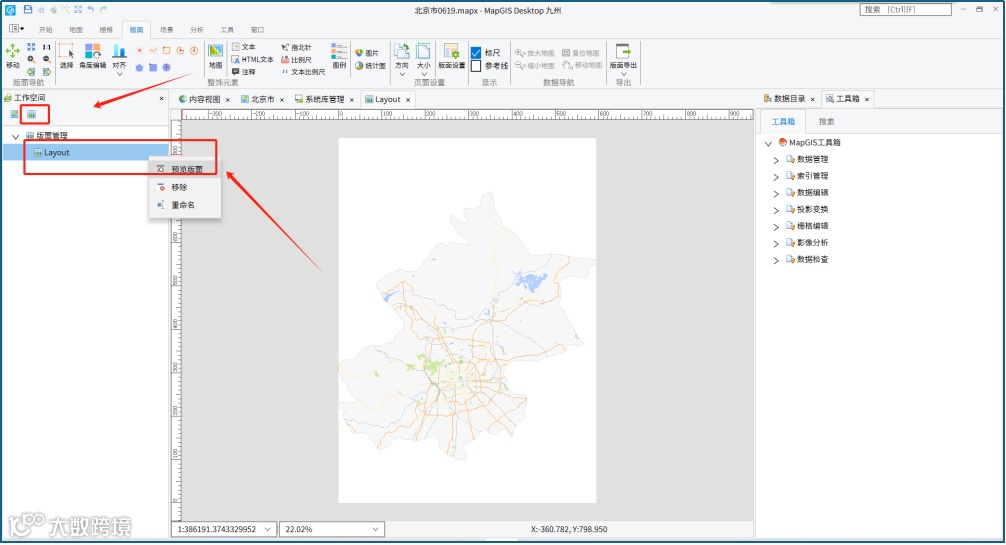Choose 预览版面 from context menu

point(185,169)
